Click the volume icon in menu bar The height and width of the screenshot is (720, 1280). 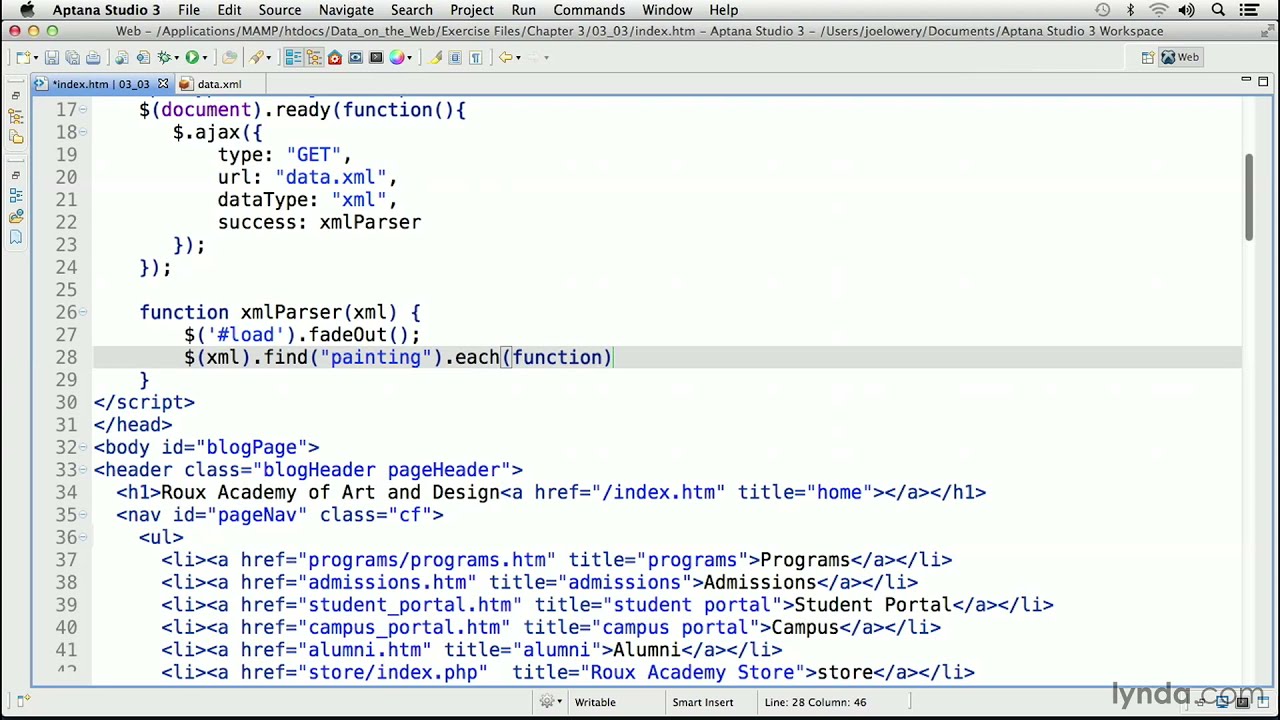(1187, 10)
